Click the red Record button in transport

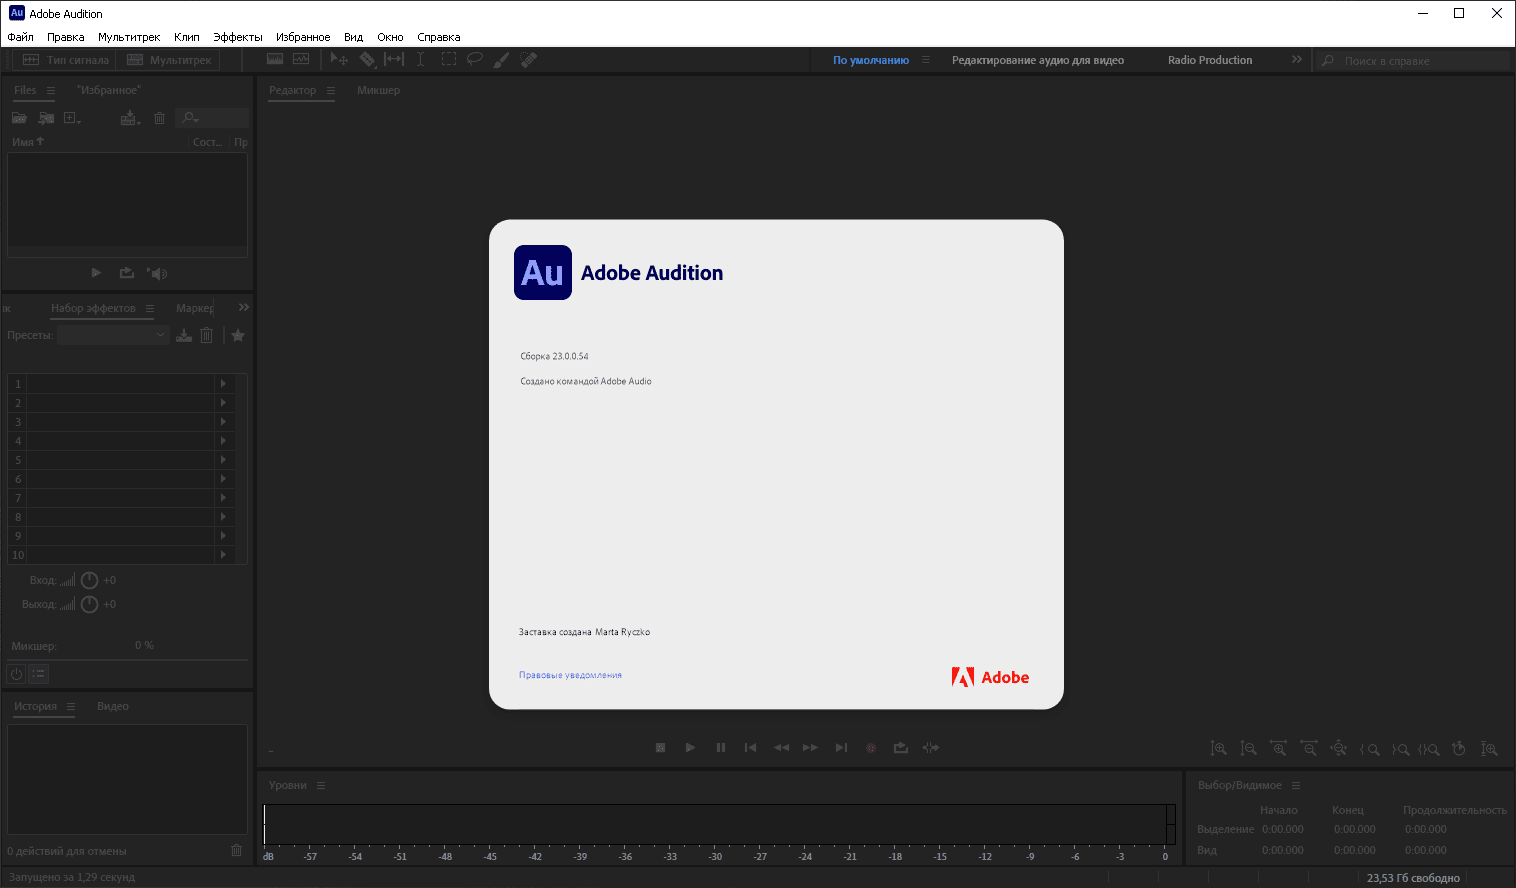[871, 748]
